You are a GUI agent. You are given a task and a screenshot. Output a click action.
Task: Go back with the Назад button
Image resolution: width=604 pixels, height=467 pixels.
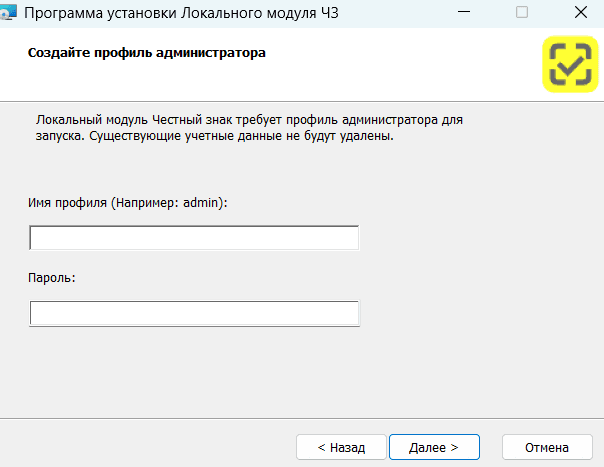pyautogui.click(x=341, y=447)
